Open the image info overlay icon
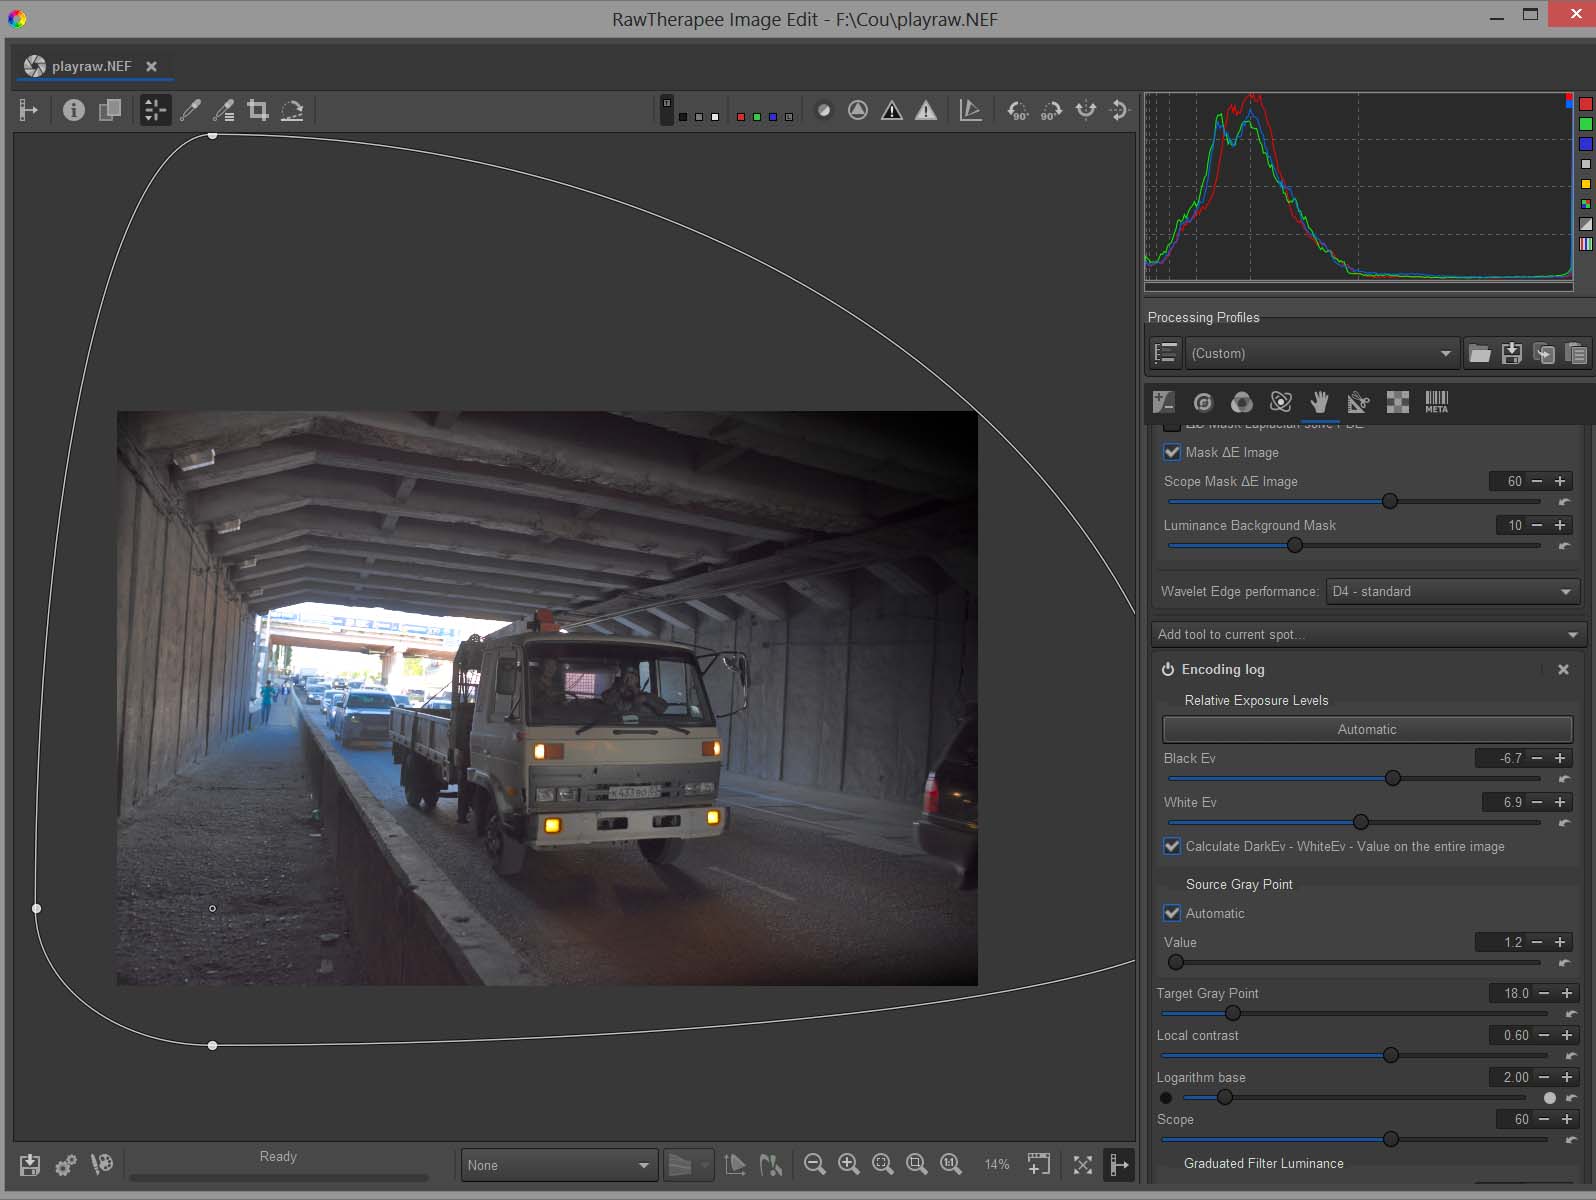This screenshot has width=1596, height=1200. coord(73,110)
